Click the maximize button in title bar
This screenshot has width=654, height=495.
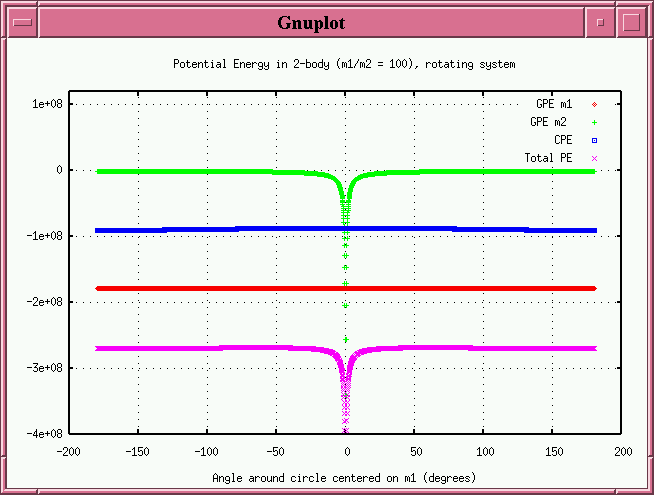[630, 22]
